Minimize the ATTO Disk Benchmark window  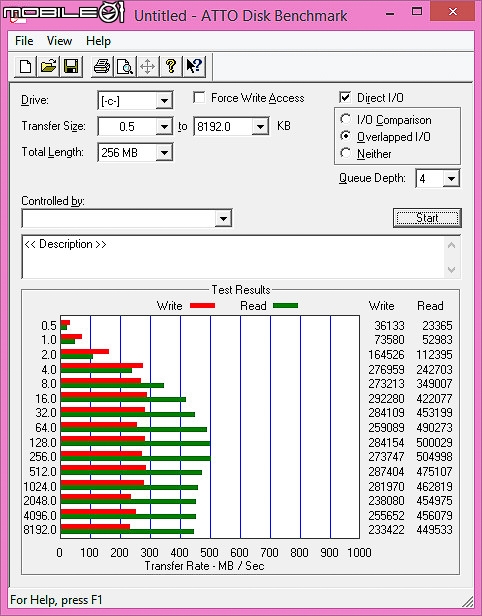click(390, 13)
